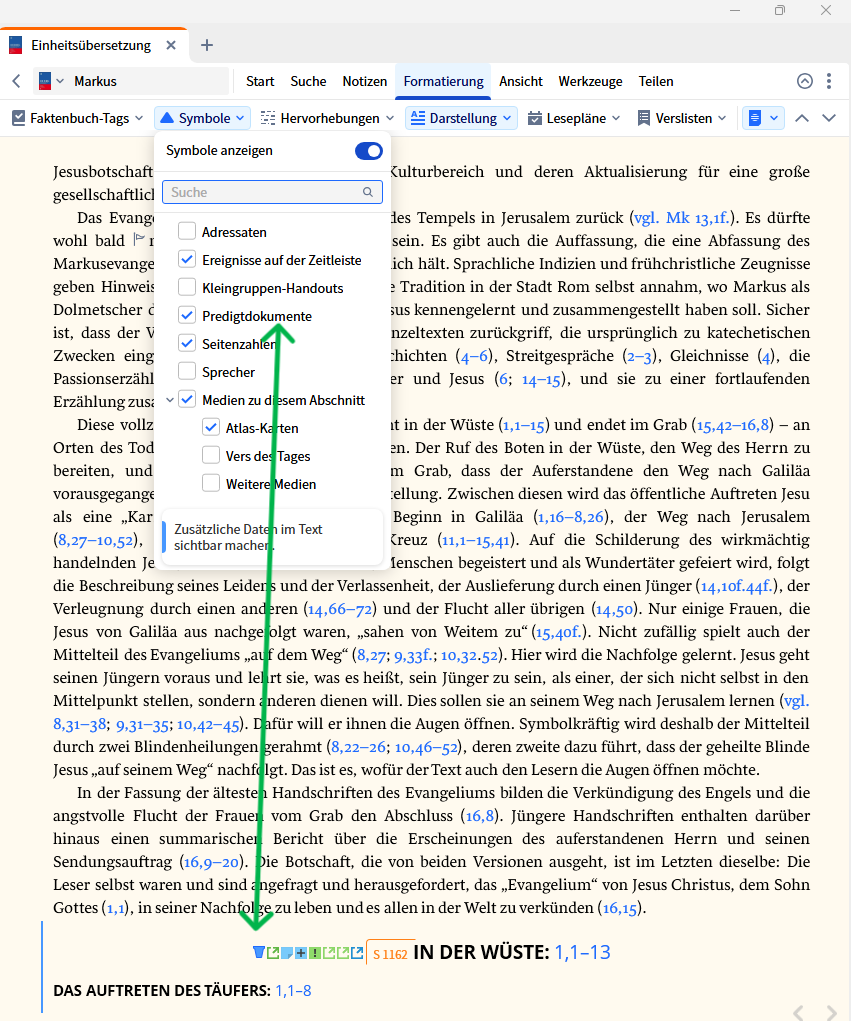Viewport: 851px width, 1021px height.
Task: Click the blue pulpit icon before IN DER WÜSTE
Action: pyautogui.click(x=258, y=953)
